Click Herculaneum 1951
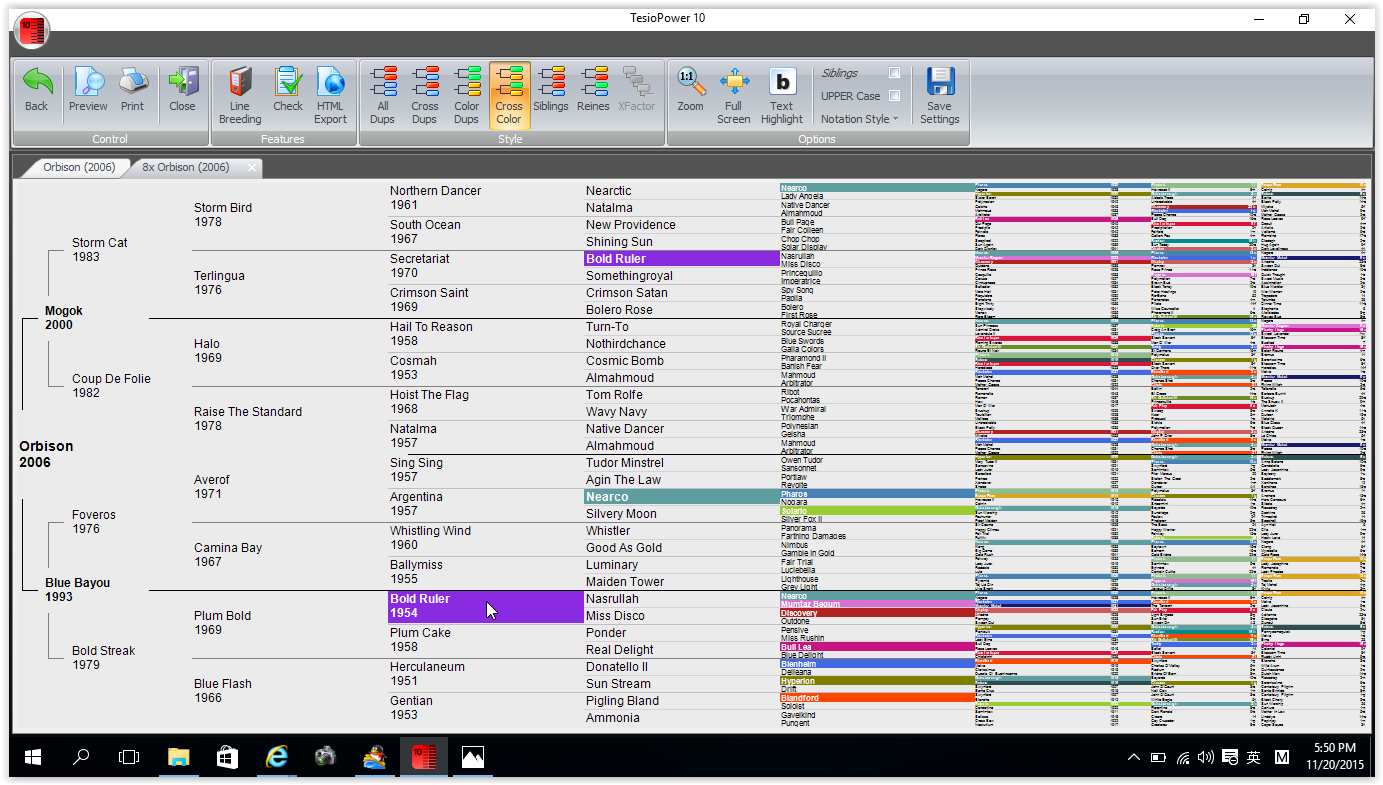 [425, 674]
